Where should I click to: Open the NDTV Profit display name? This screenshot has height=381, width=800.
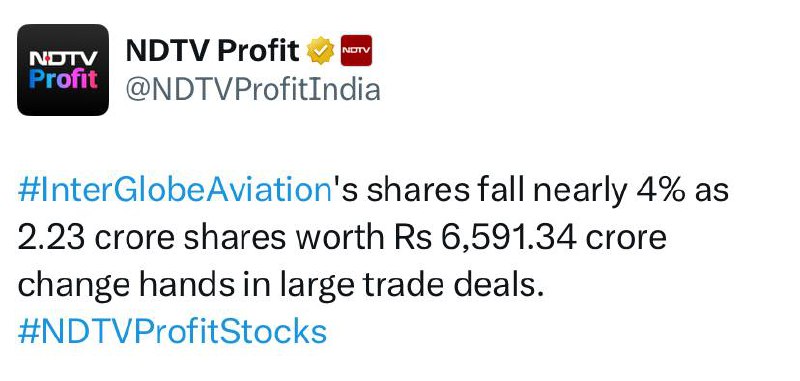[212, 50]
